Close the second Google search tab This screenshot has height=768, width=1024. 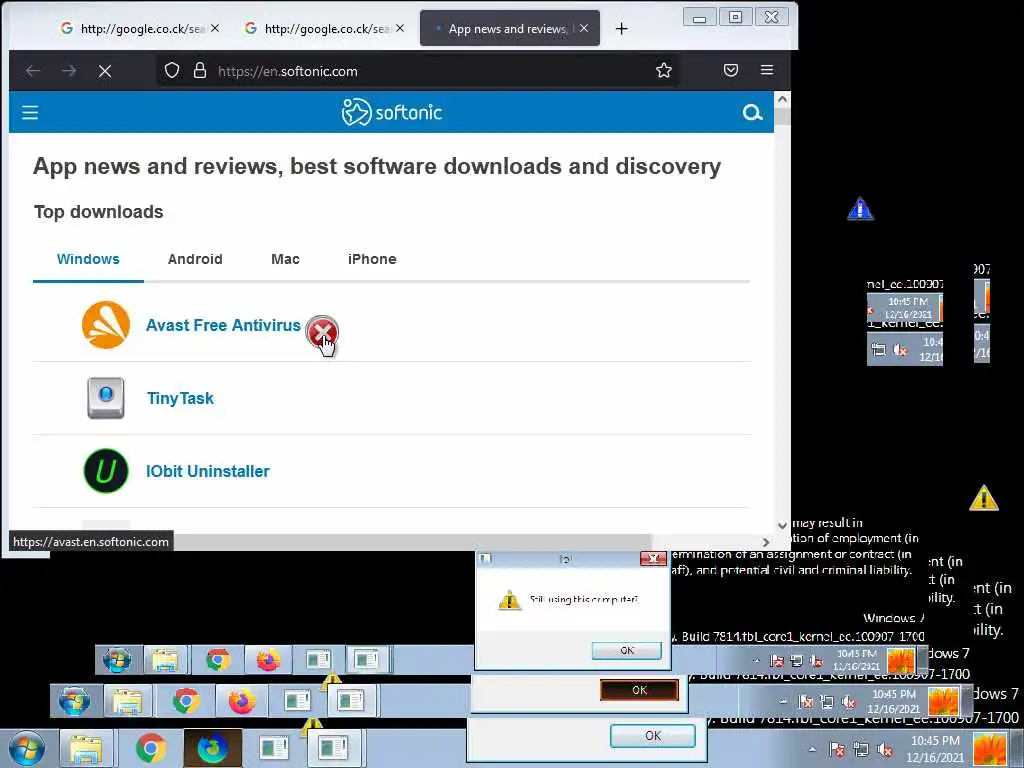click(x=400, y=29)
